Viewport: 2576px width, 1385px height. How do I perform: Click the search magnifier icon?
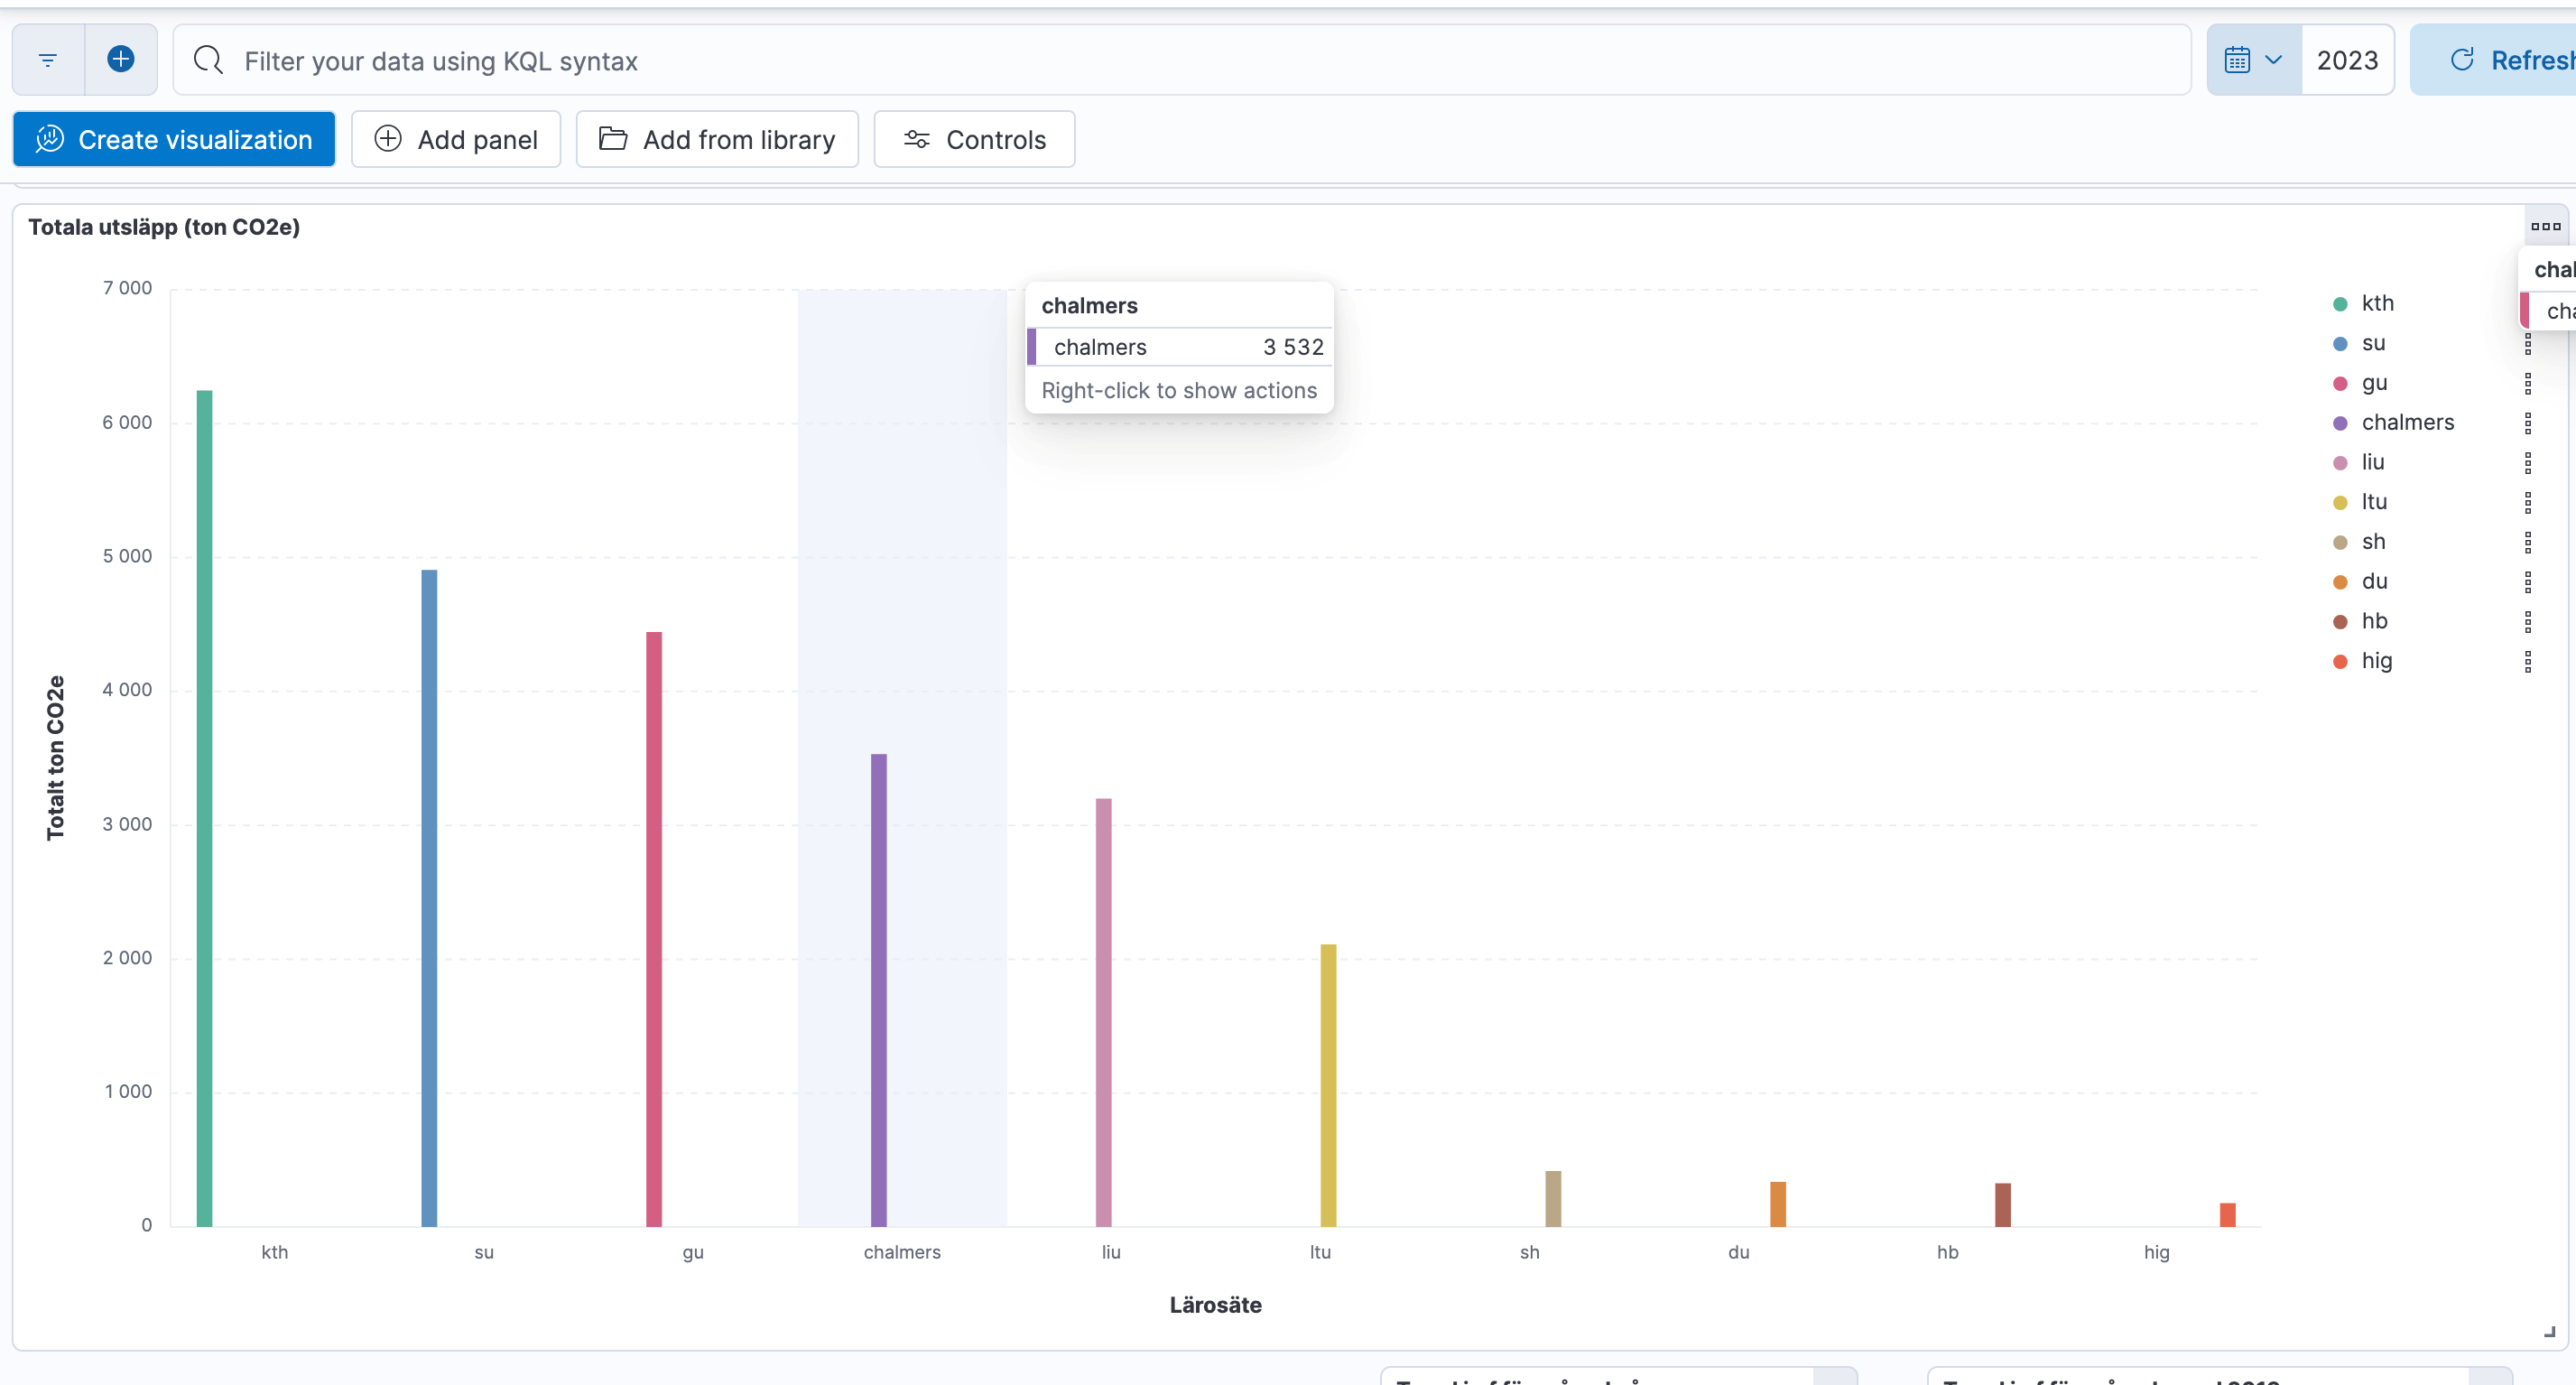(208, 60)
